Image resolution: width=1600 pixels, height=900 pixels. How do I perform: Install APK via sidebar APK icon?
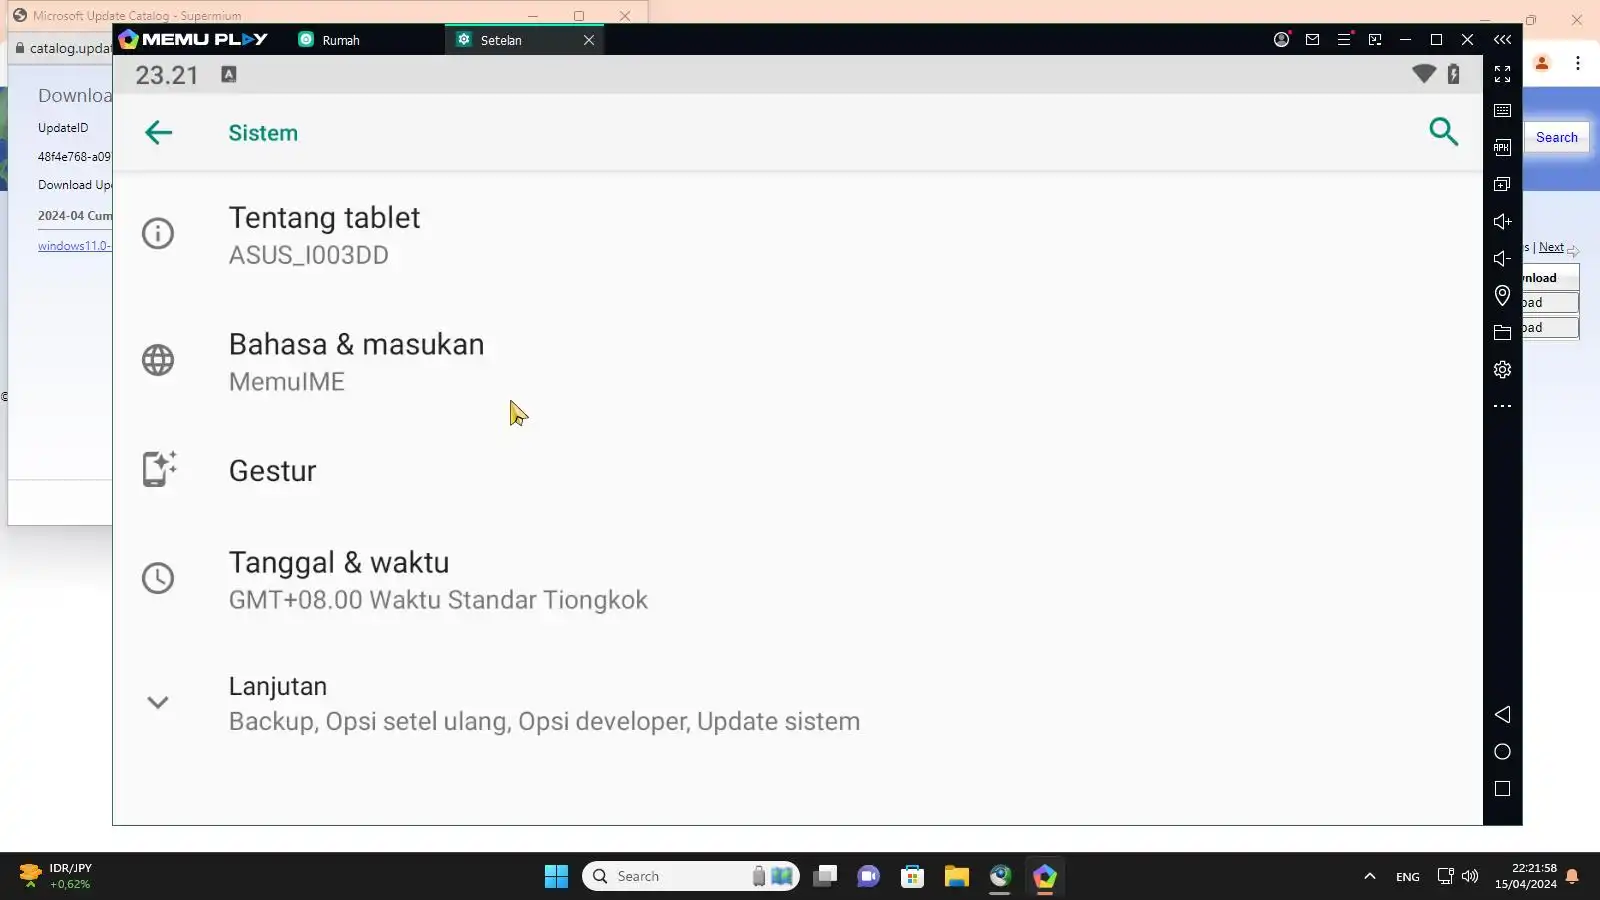(1502, 148)
